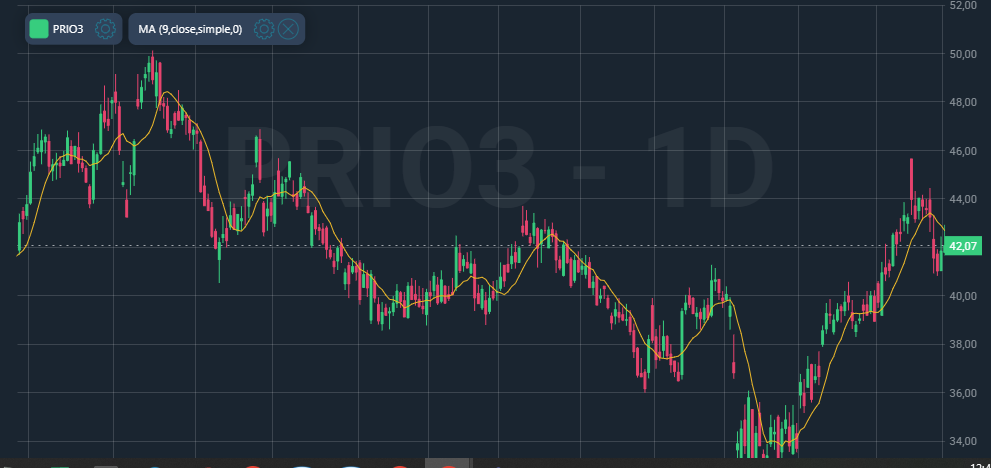Click the 46,00 price axis label

(x=963, y=151)
